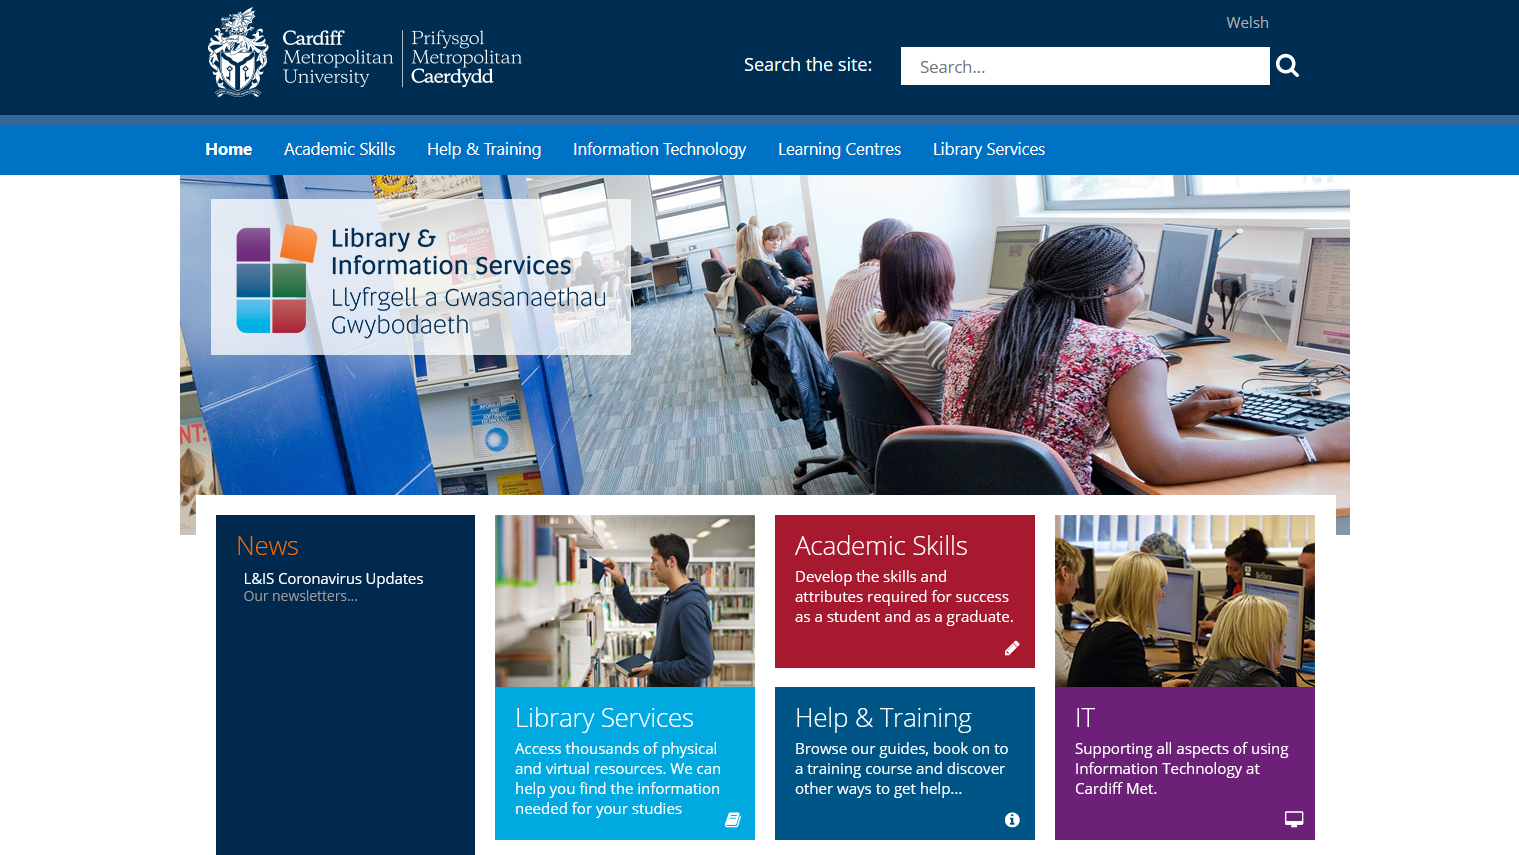Screen dimensions: 1519x855
Task: Focus the site search input field
Action: point(1085,66)
